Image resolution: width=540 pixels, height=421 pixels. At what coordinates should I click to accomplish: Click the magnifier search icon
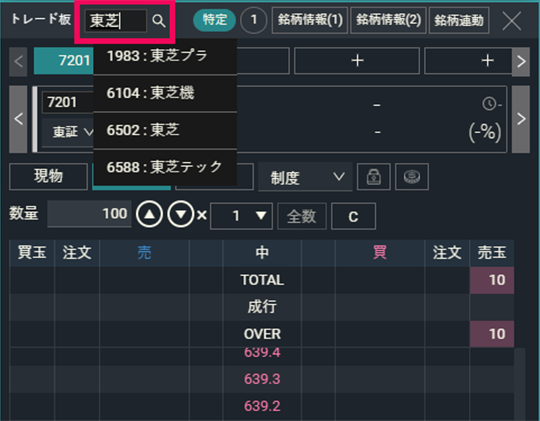click(x=159, y=21)
